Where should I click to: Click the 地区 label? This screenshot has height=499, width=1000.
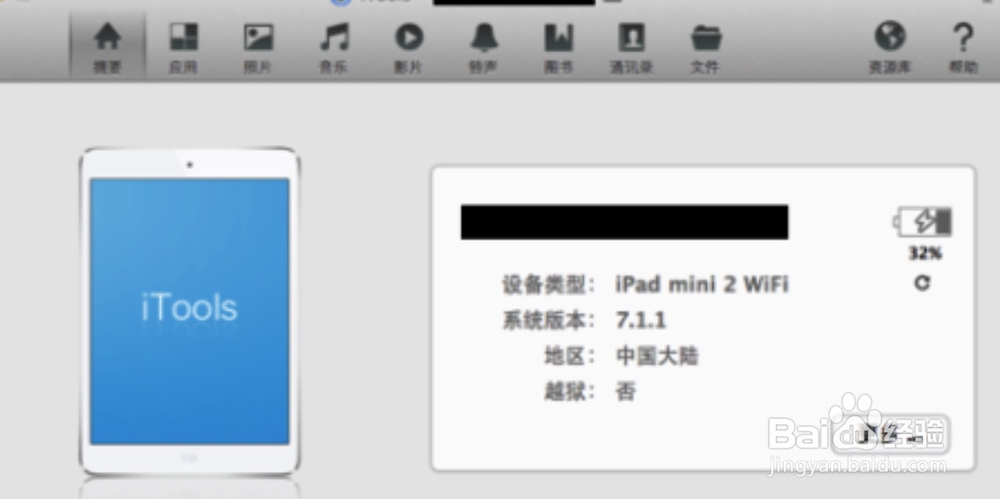[570, 356]
